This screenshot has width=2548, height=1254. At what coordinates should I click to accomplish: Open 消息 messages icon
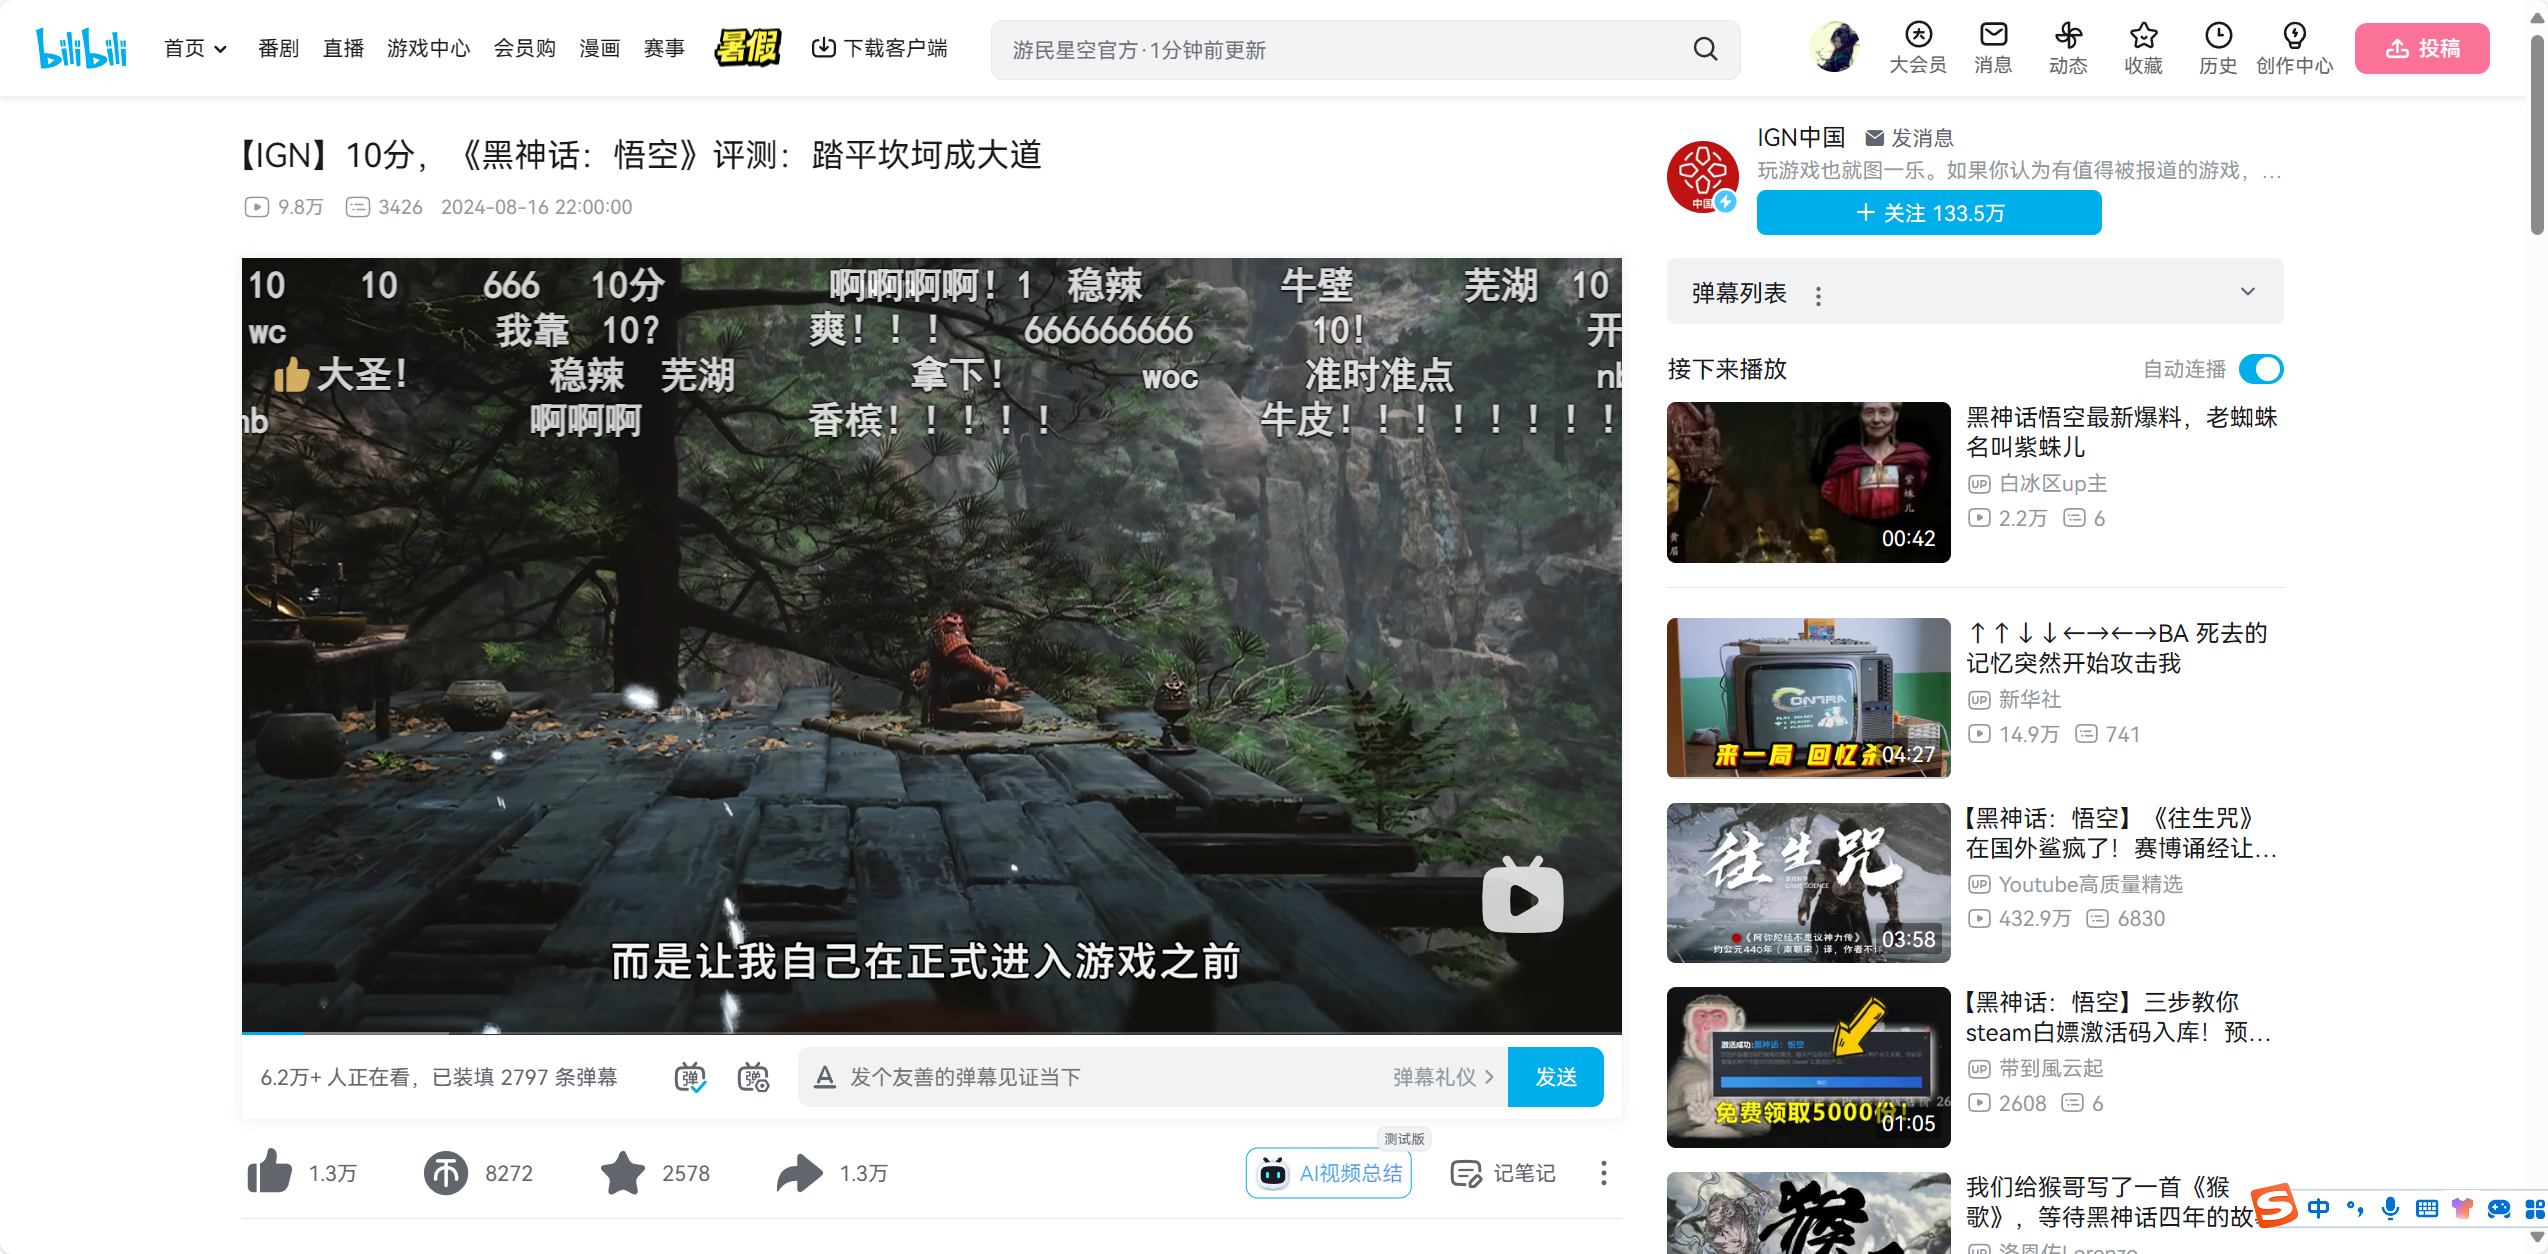(1993, 48)
